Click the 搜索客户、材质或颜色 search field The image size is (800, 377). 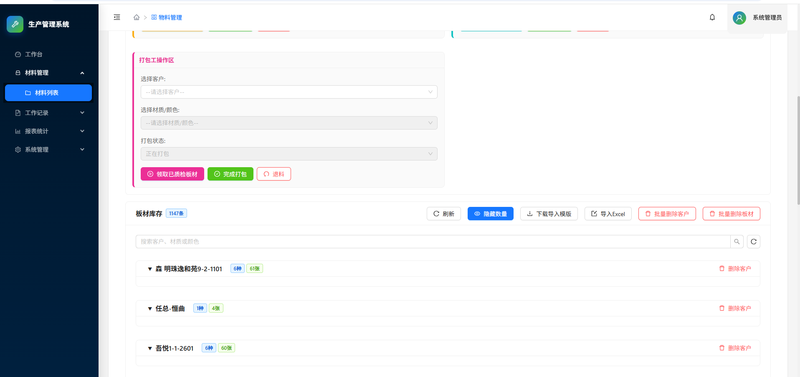(x=433, y=242)
